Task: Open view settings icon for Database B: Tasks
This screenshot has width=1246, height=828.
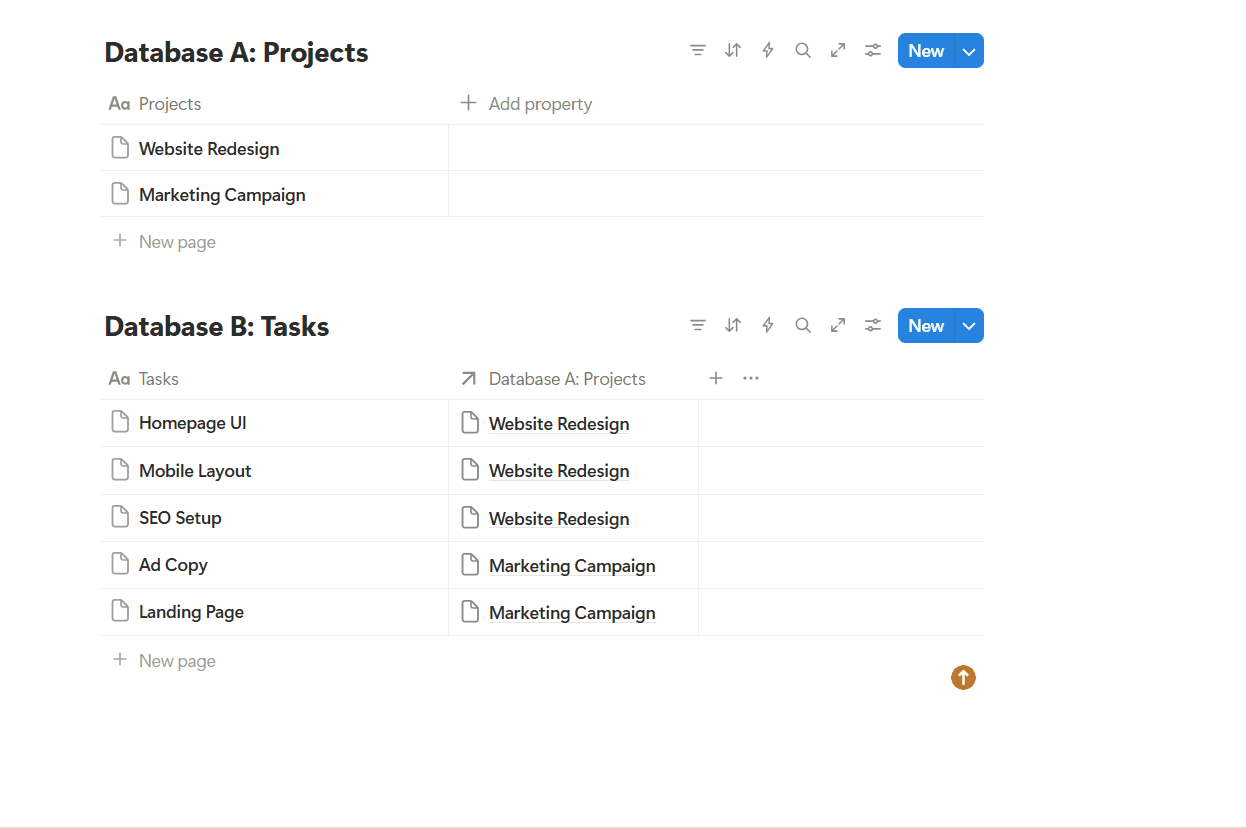Action: tap(873, 325)
